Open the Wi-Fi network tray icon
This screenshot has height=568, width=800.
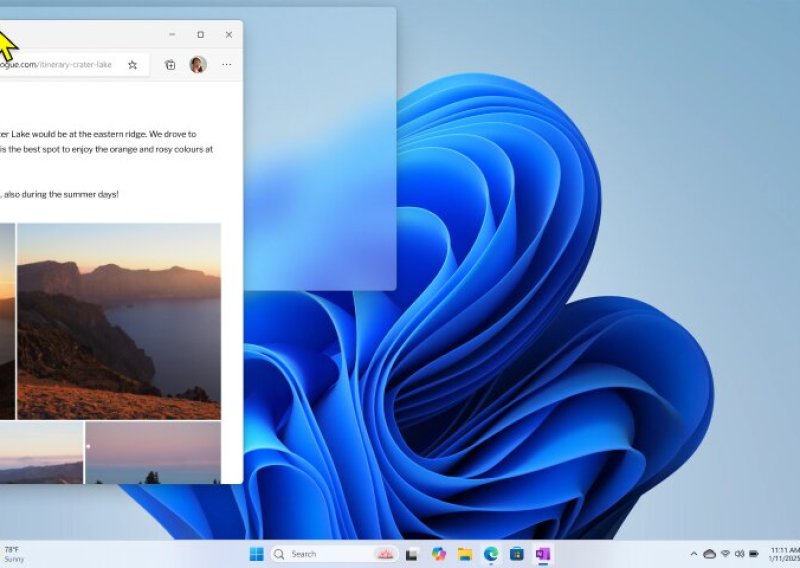[x=725, y=554]
